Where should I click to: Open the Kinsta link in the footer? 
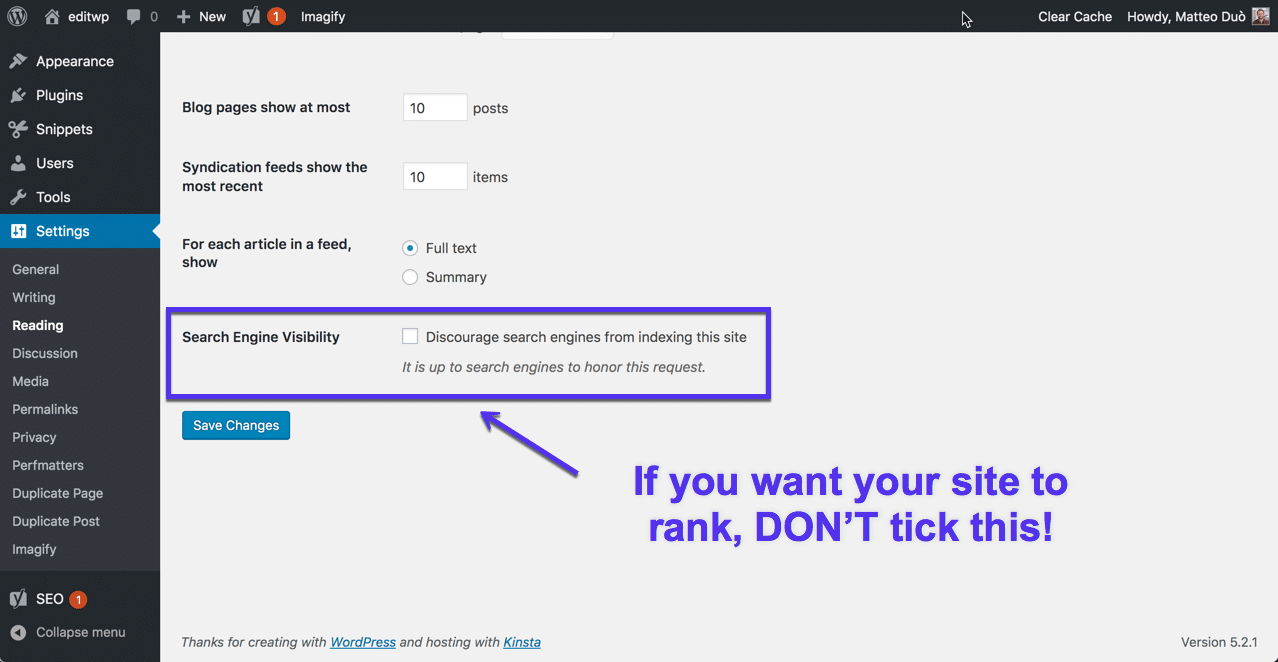(521, 642)
